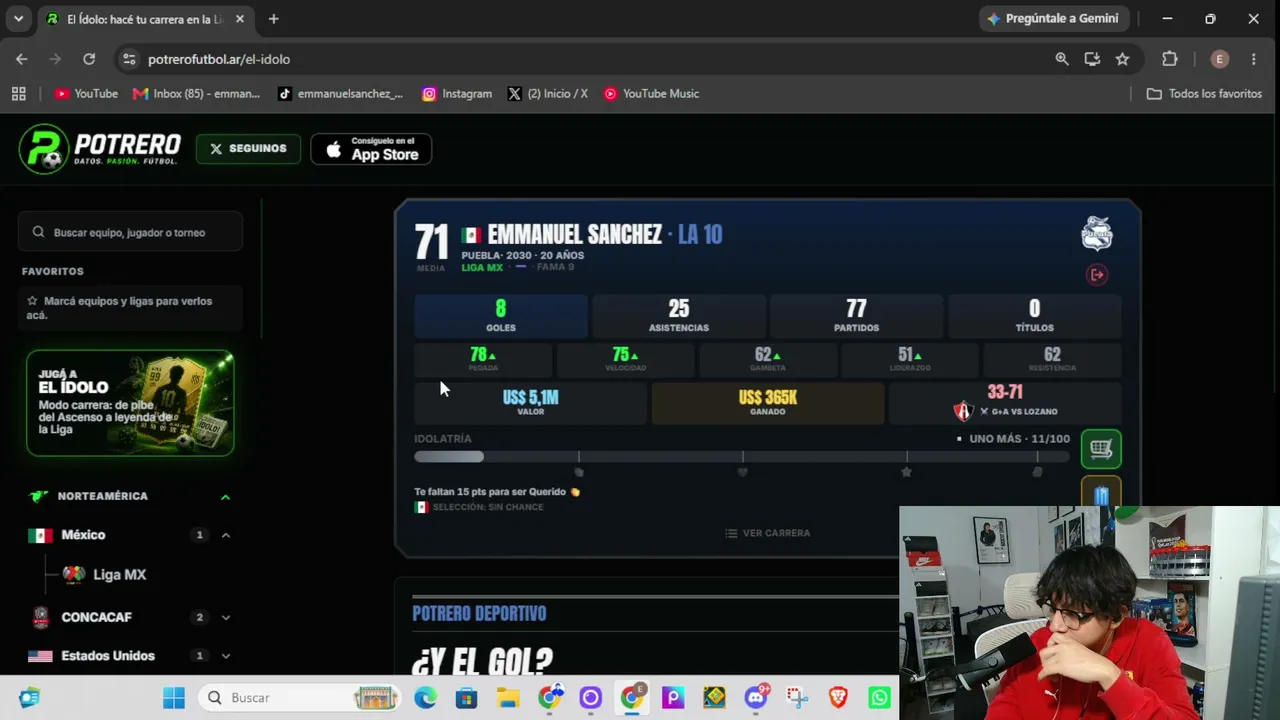Open the Gmail Inbox bookmark
This screenshot has width=1280, height=720.
pos(196,93)
